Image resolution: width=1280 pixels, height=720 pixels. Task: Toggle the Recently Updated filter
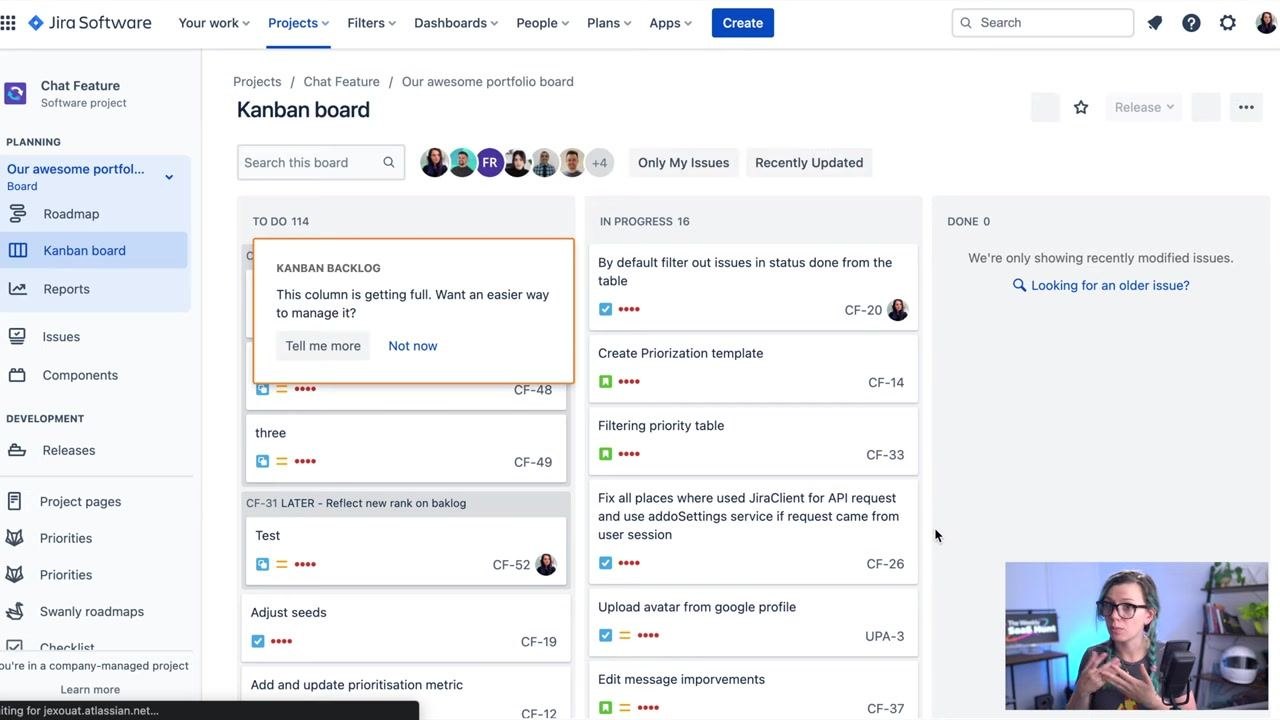(x=809, y=162)
